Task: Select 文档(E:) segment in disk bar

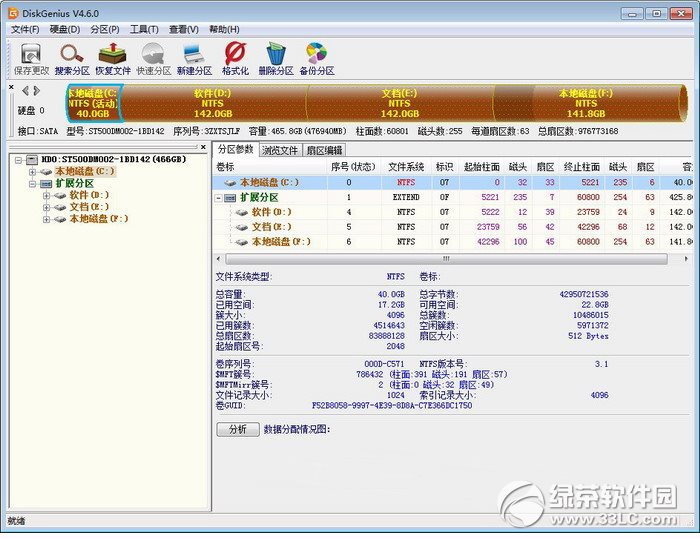Action: (400, 103)
